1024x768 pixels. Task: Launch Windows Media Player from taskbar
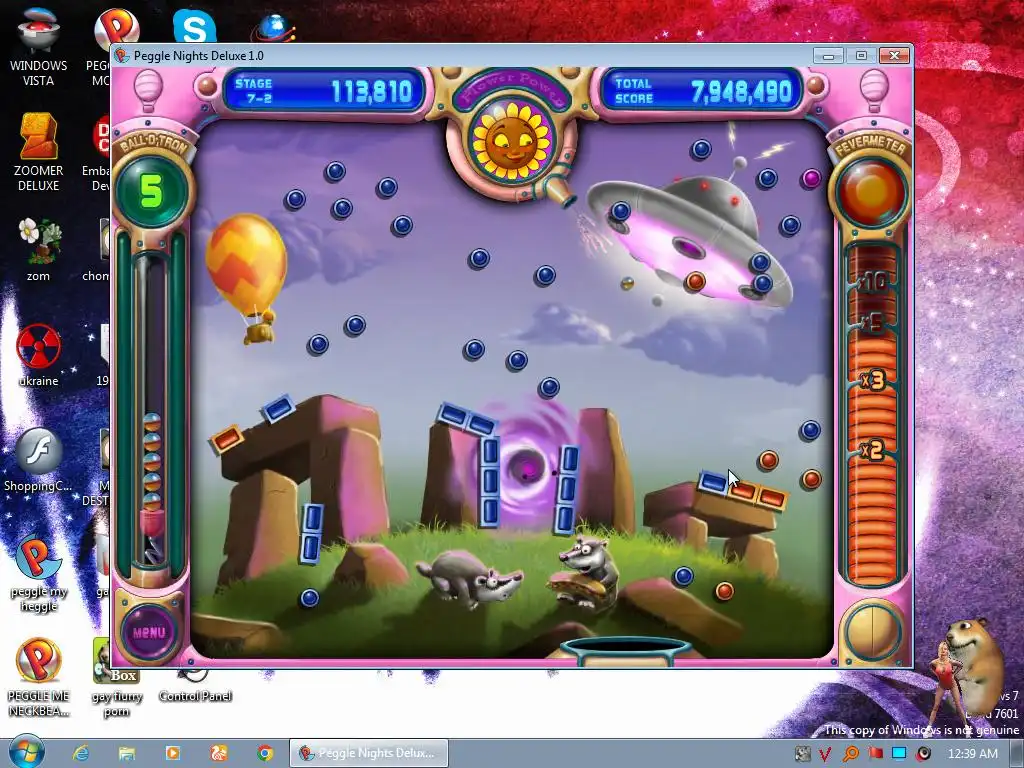(x=172, y=753)
